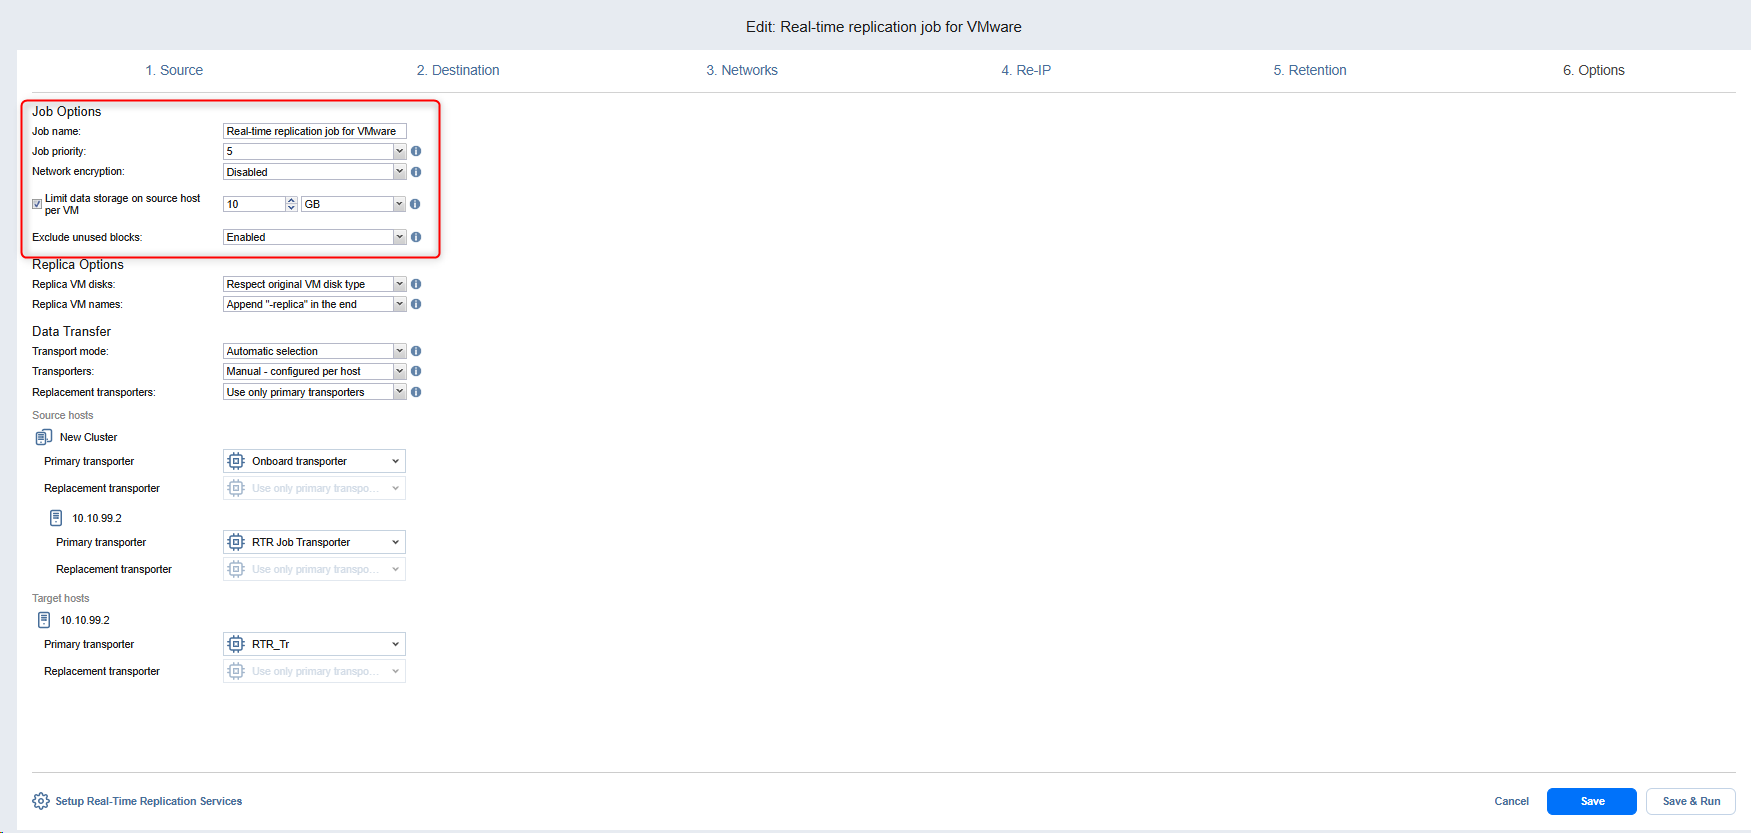Click info icon next to Job priority

(x=416, y=151)
